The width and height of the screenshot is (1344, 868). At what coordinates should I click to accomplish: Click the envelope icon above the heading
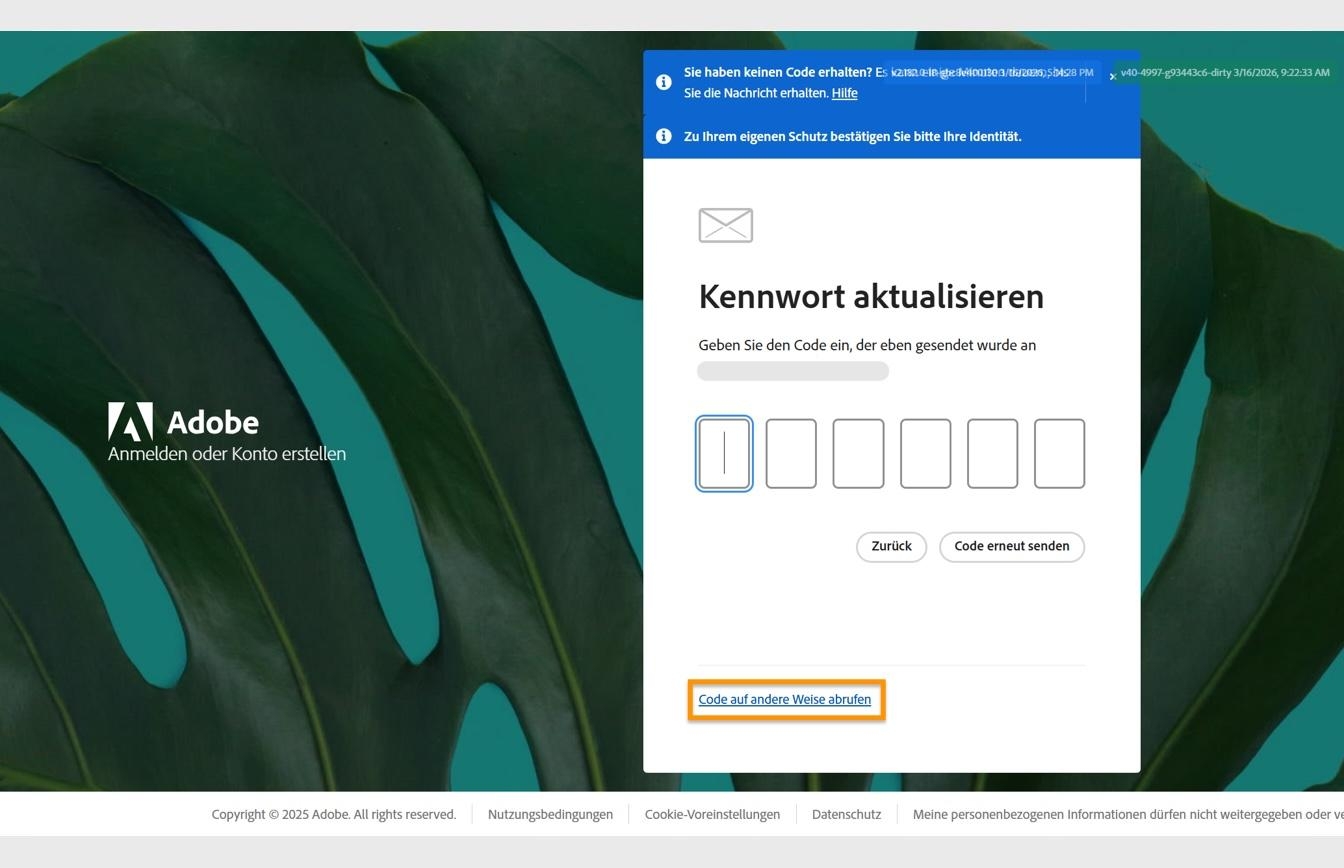725,225
